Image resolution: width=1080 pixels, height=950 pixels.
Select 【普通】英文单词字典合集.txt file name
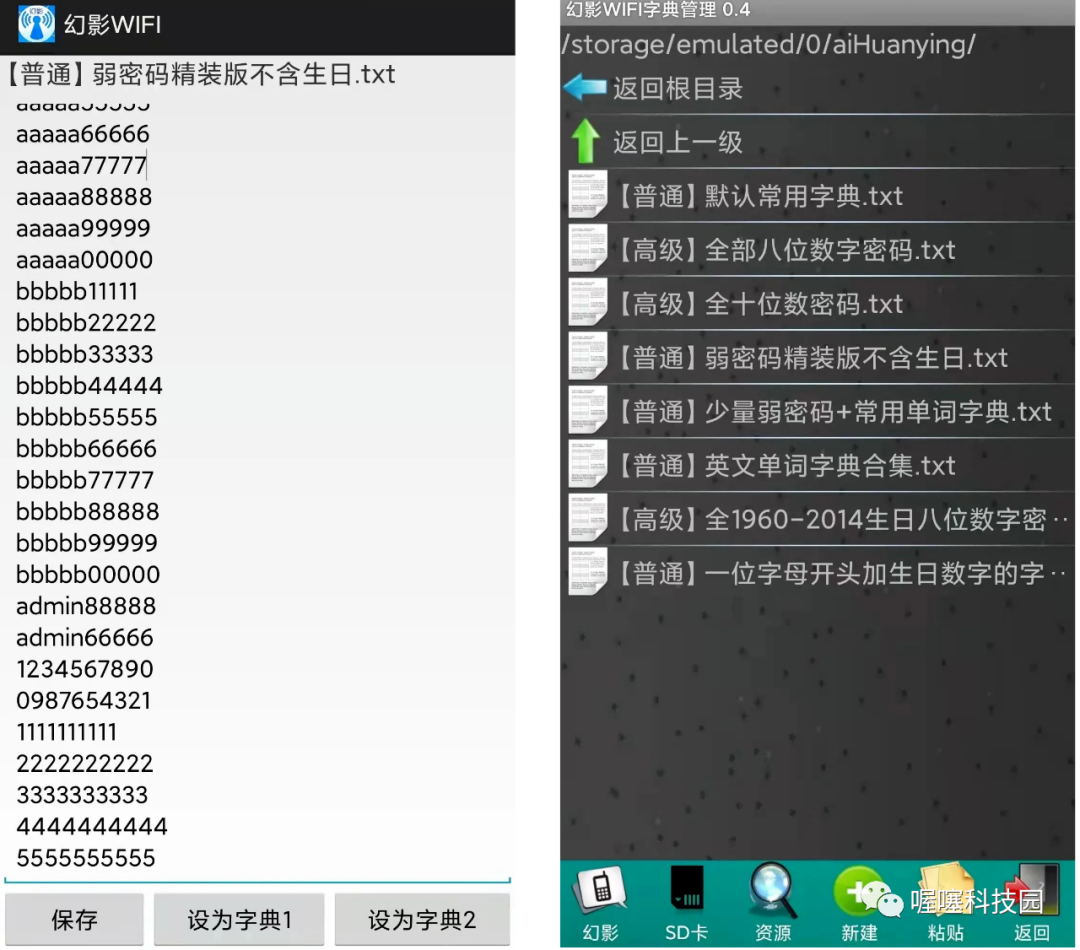coord(785,466)
